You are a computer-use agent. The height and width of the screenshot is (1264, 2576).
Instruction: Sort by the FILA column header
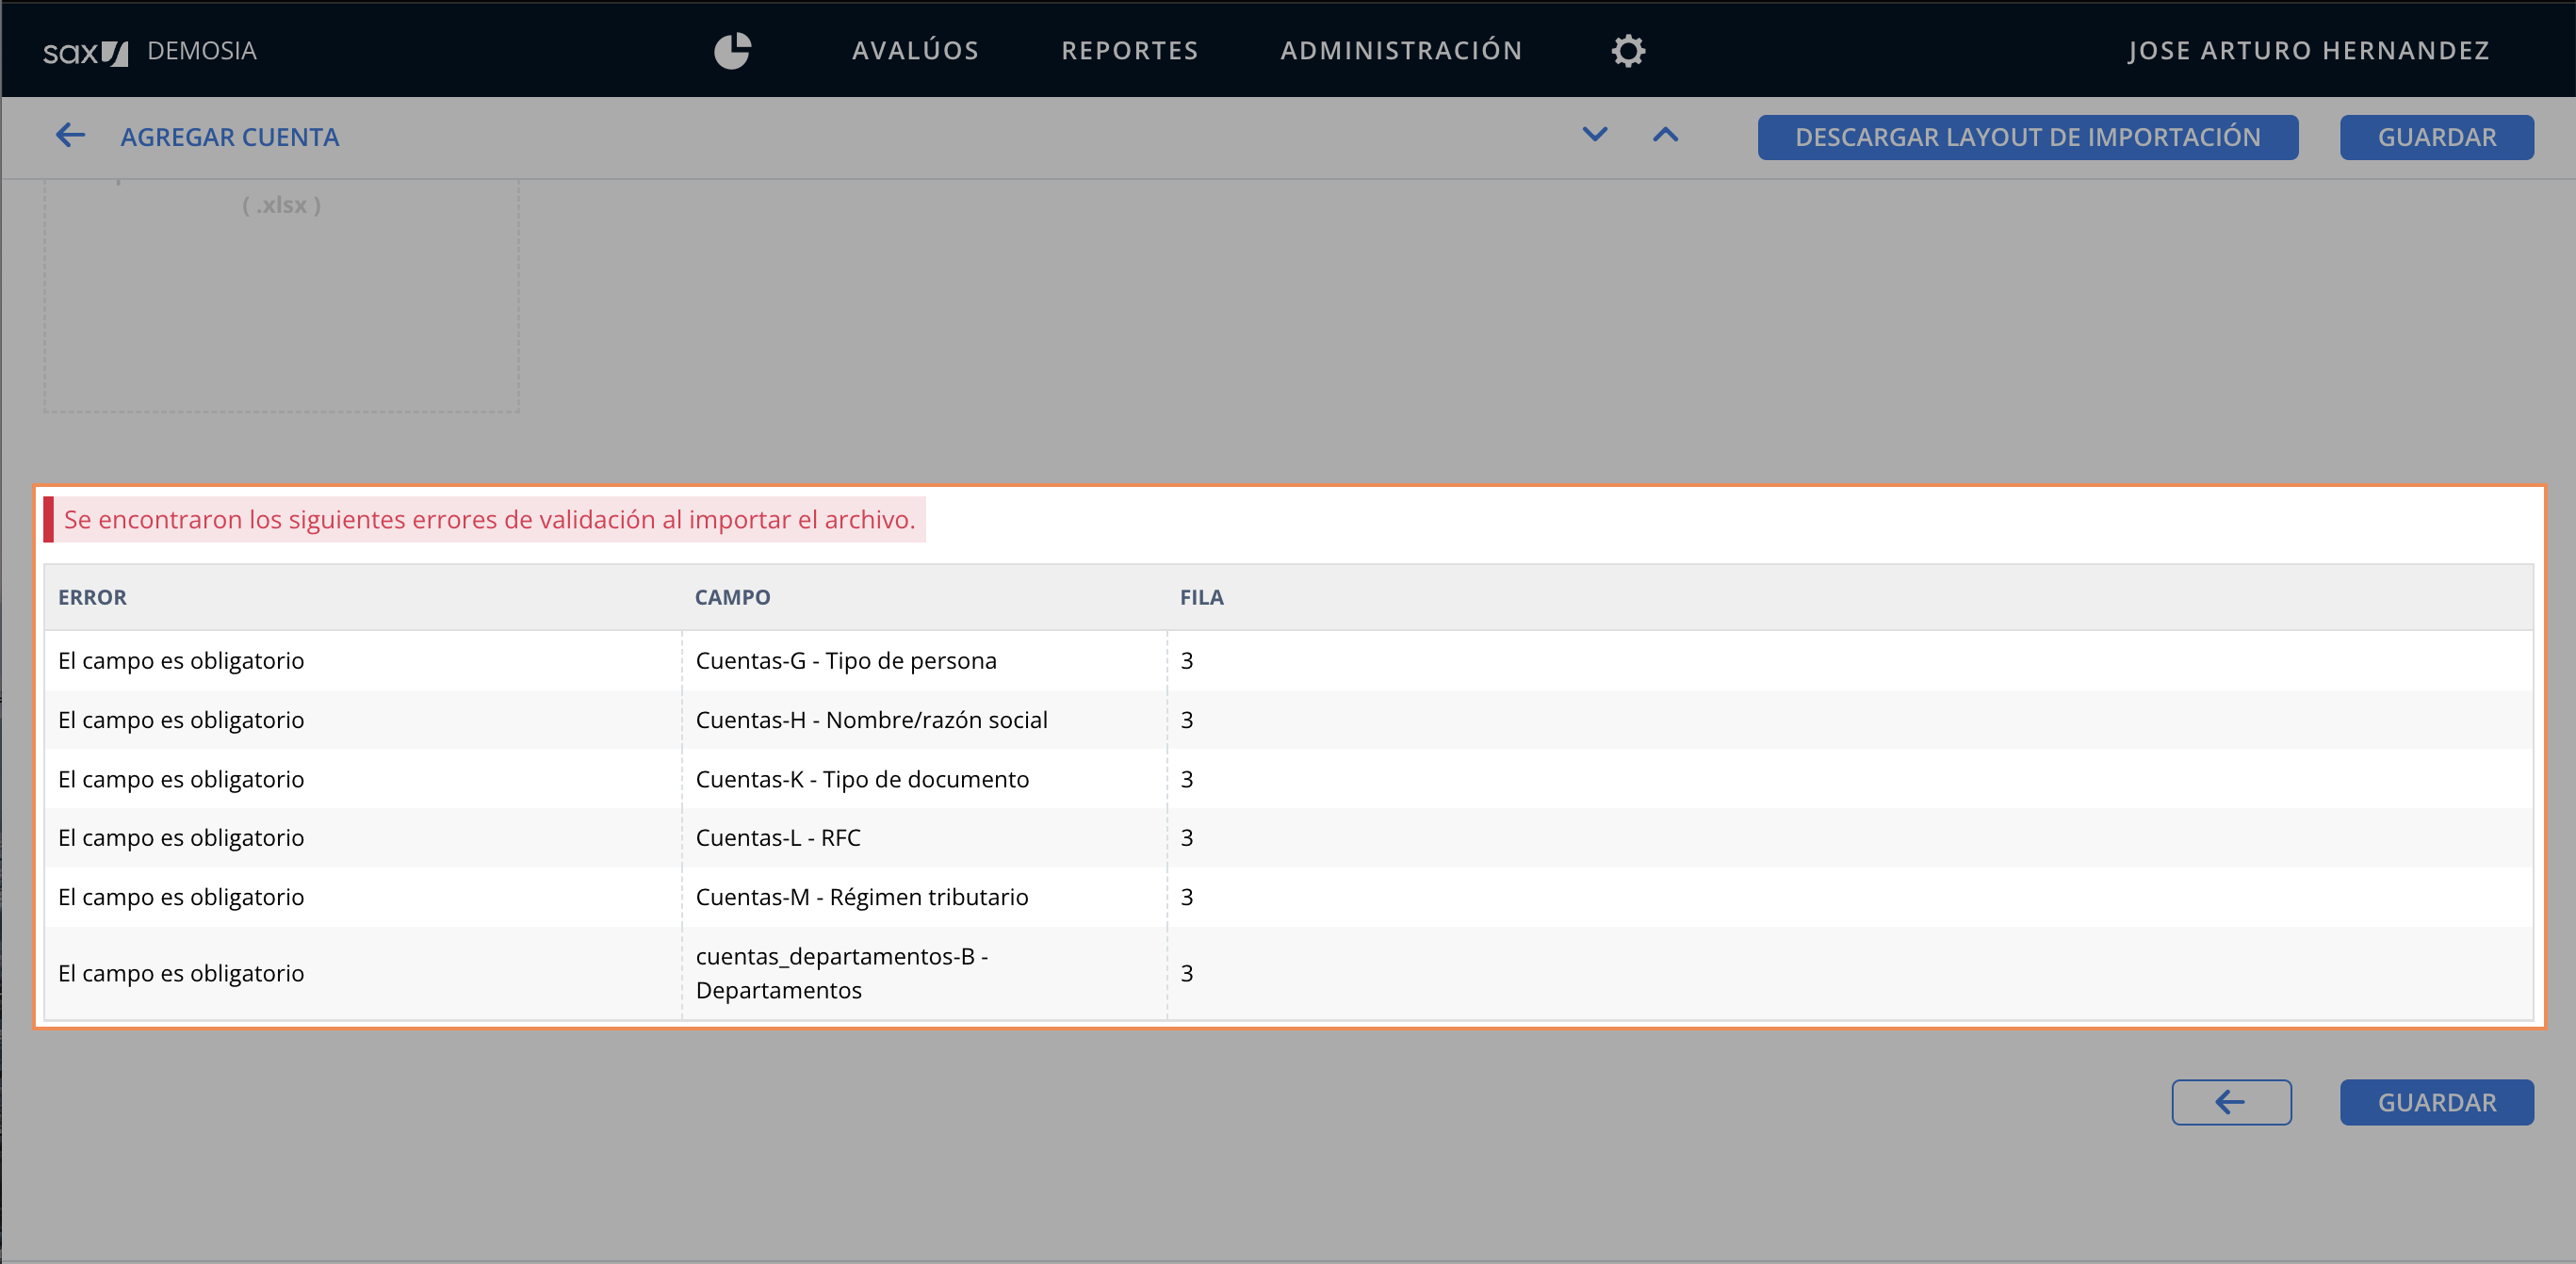coord(1201,597)
